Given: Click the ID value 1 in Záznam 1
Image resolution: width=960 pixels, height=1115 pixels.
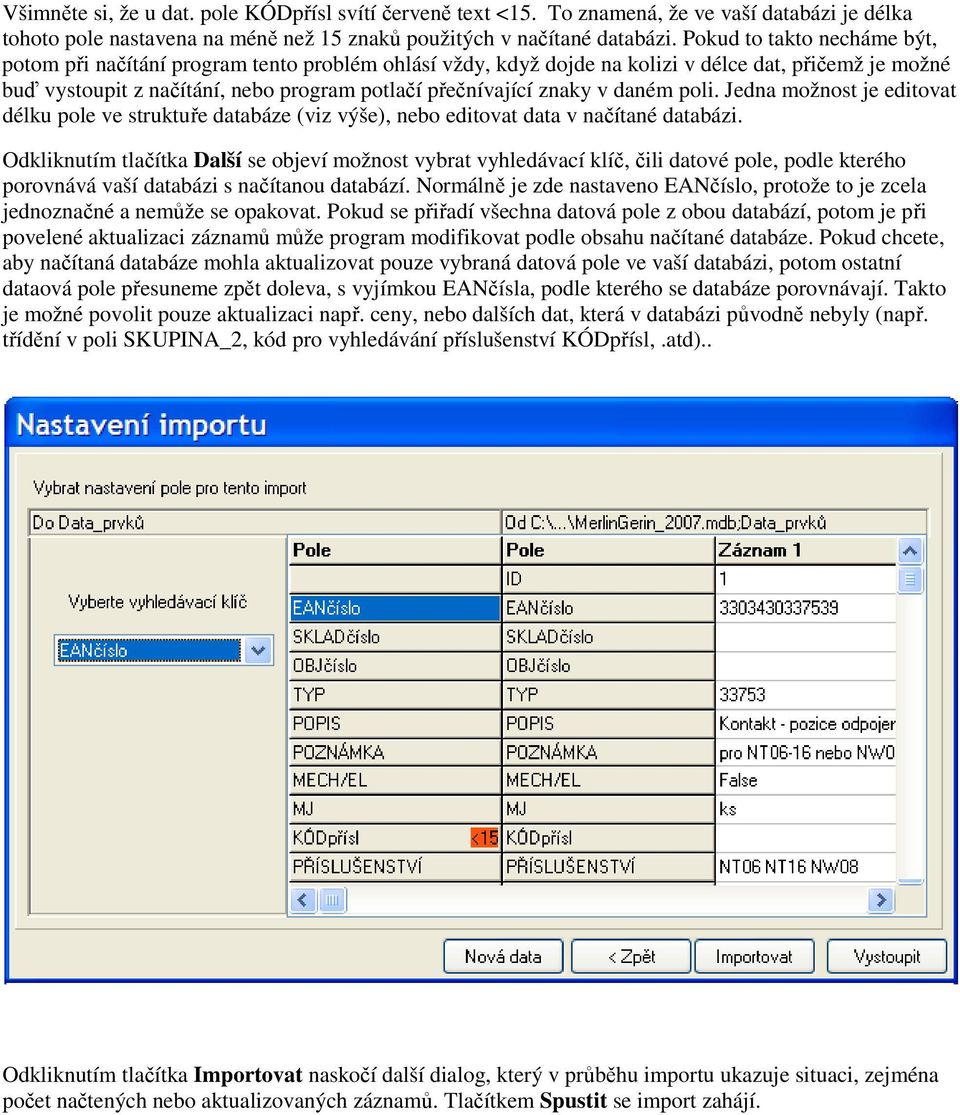Looking at the screenshot, I should click(x=806, y=579).
